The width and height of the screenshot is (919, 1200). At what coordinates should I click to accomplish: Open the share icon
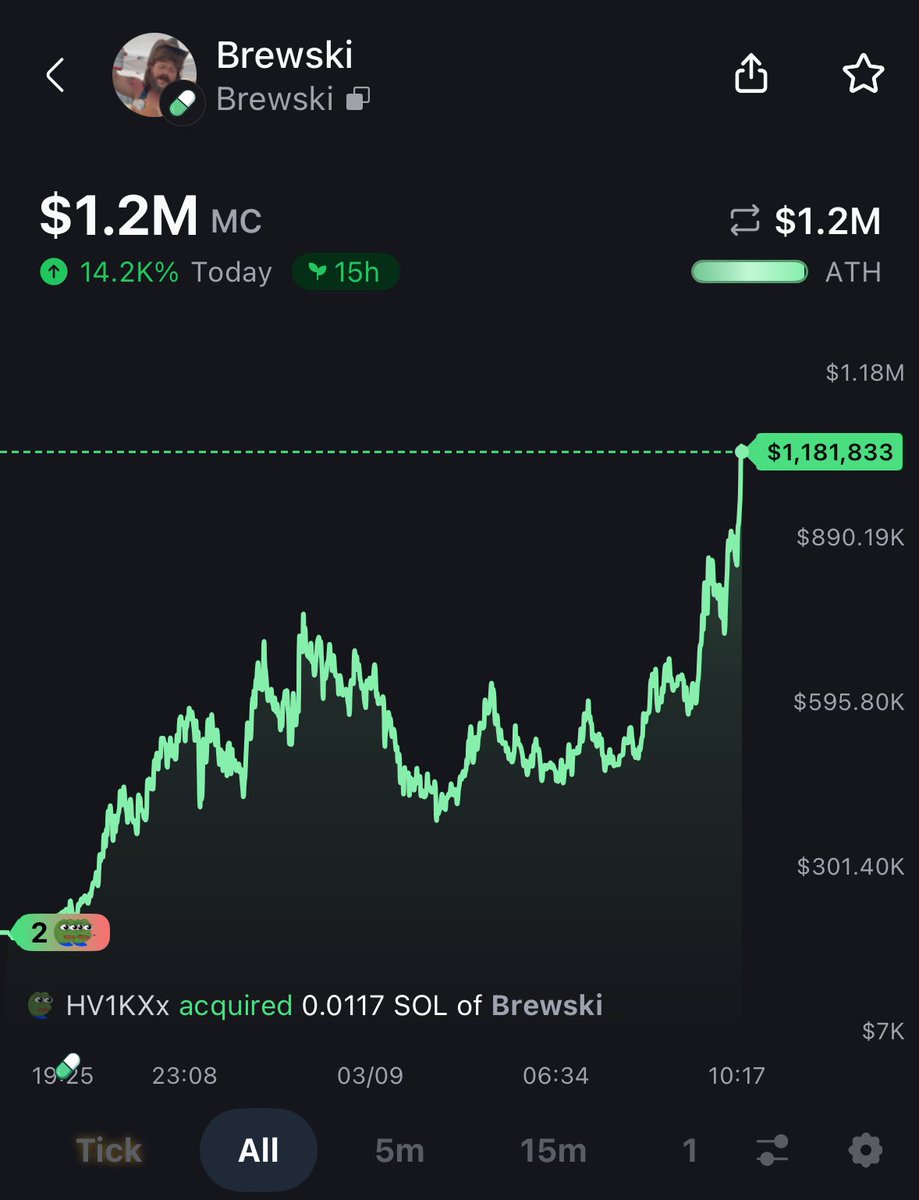[x=751, y=73]
